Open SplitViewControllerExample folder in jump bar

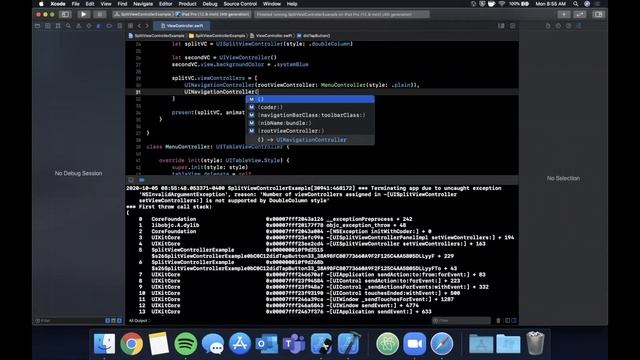[x=218, y=36]
